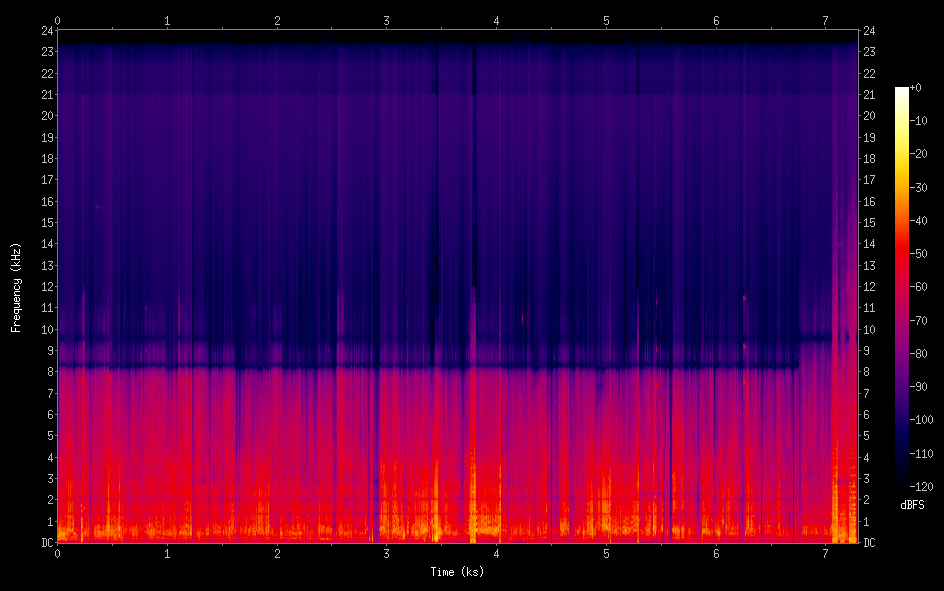944x591 pixels.
Task: Click the DC label on the right frequency axis
Action: 869,543
